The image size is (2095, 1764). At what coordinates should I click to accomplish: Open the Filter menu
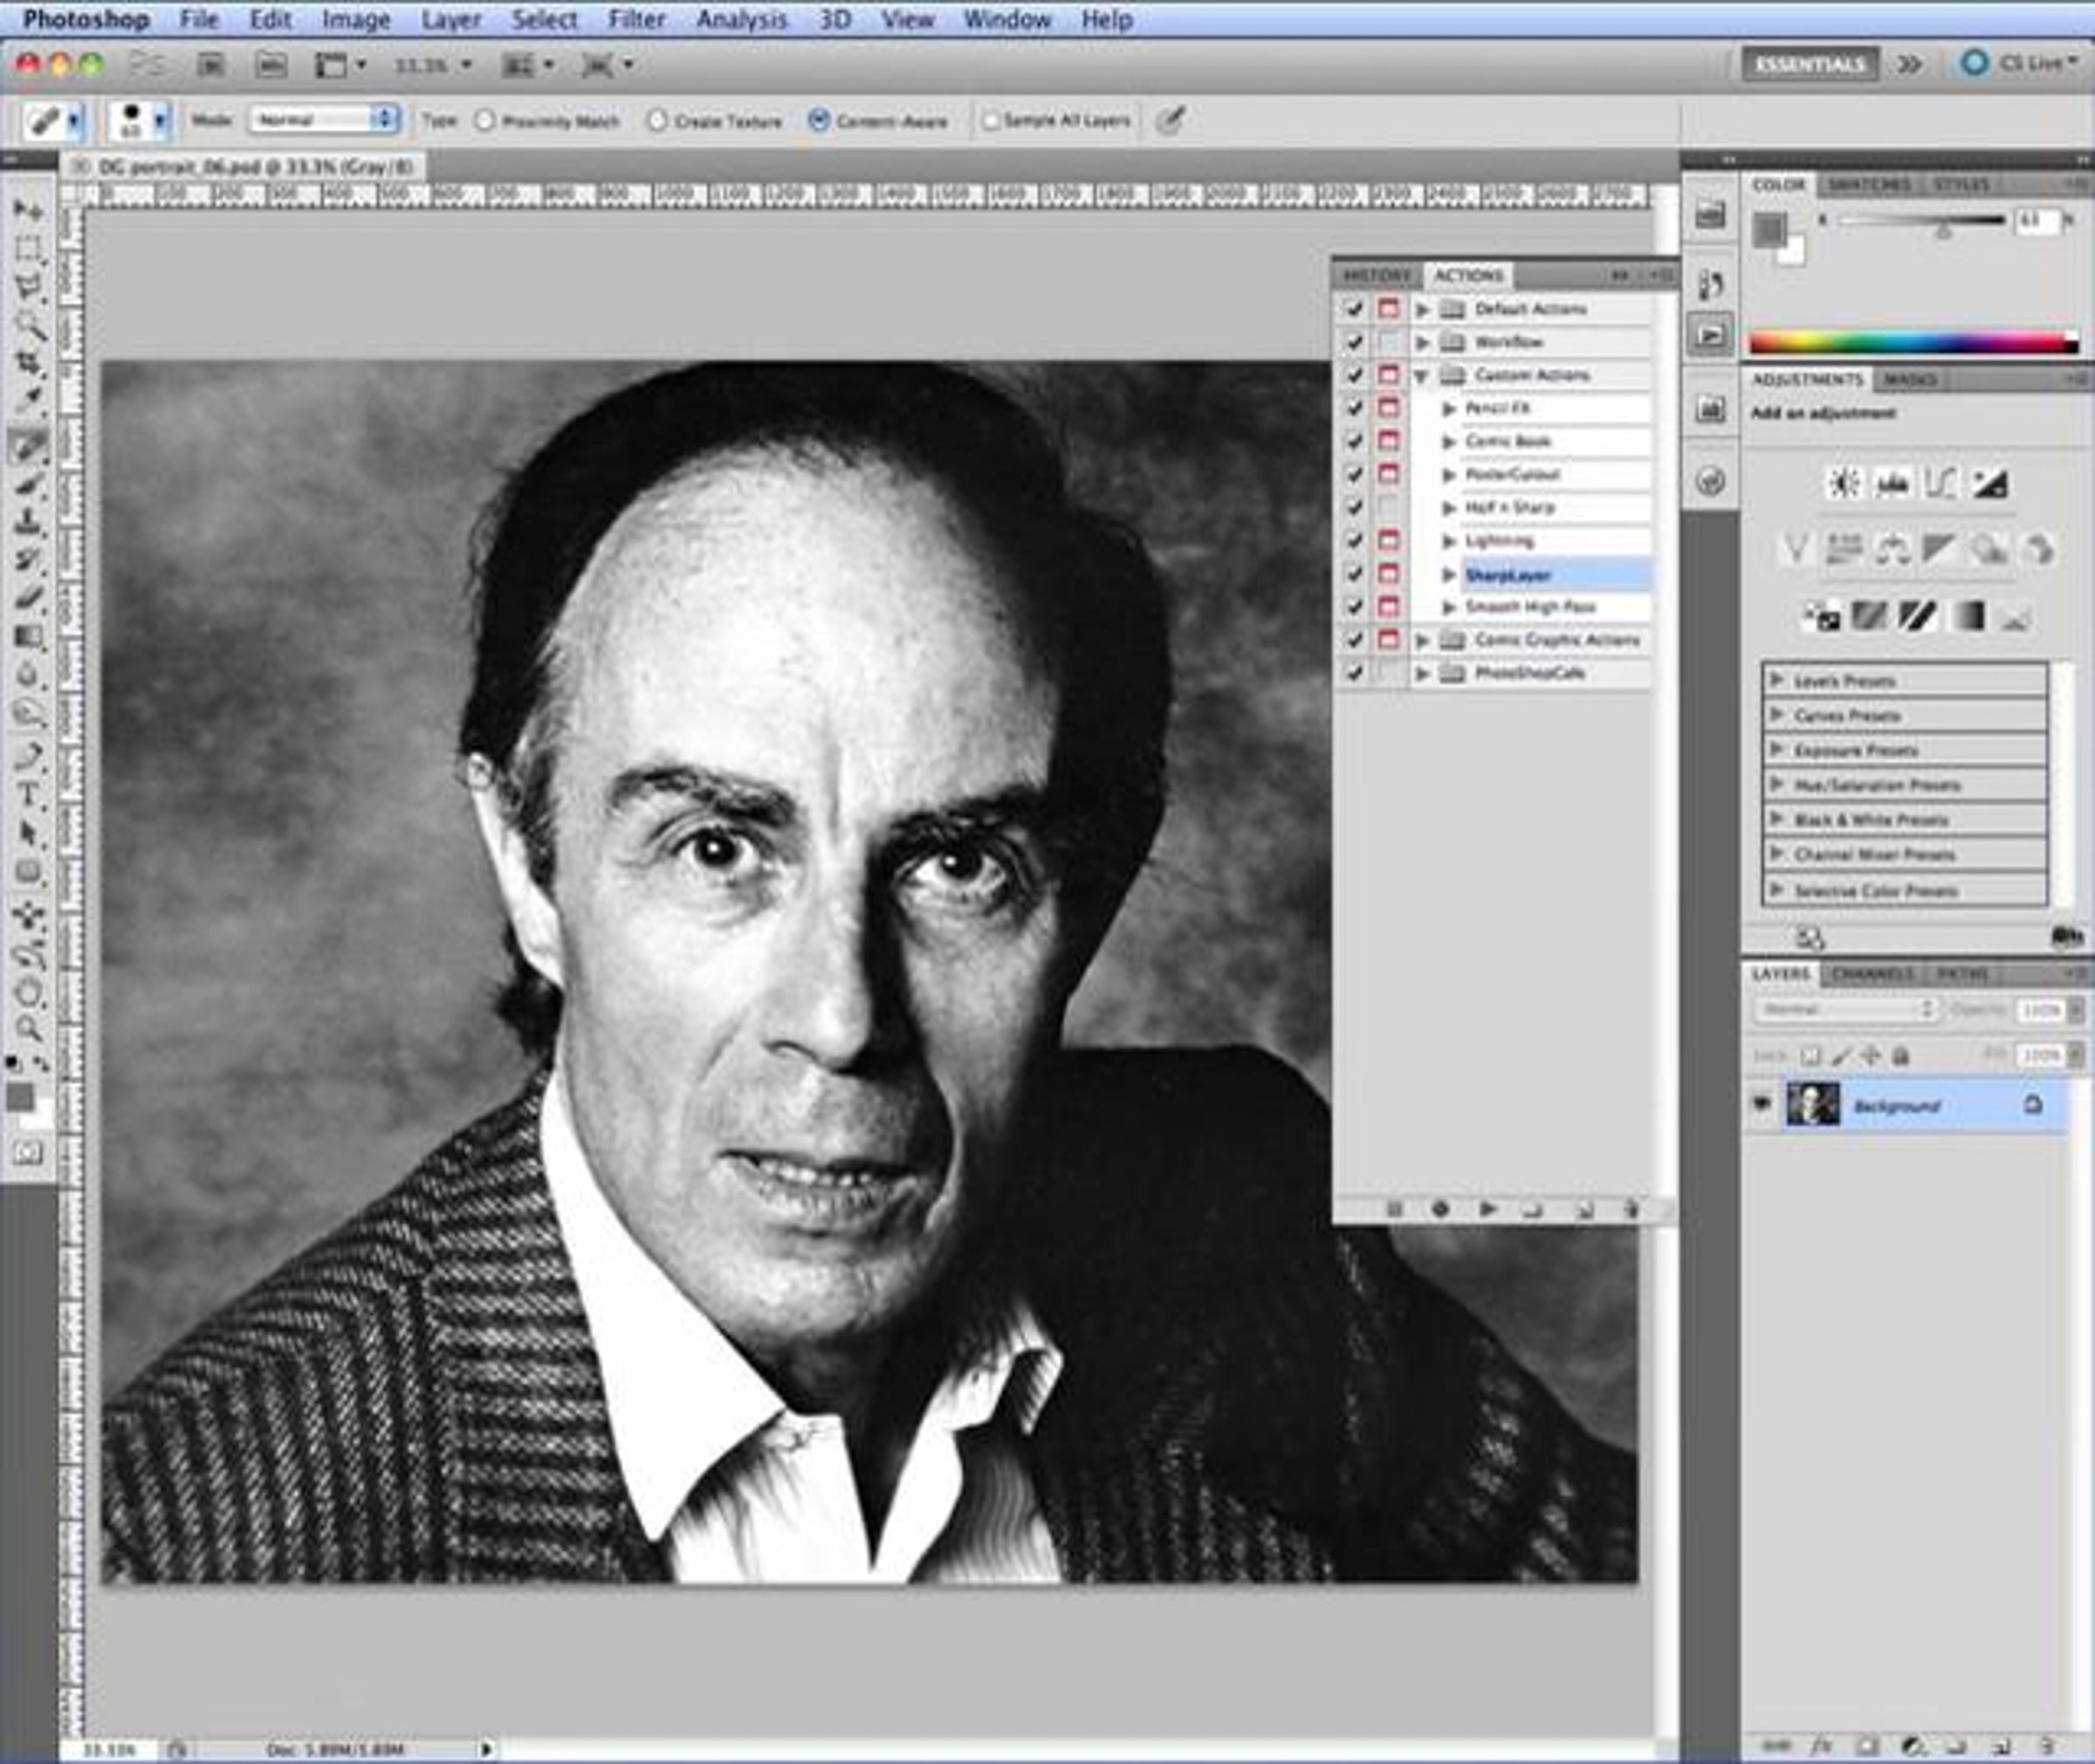point(636,19)
